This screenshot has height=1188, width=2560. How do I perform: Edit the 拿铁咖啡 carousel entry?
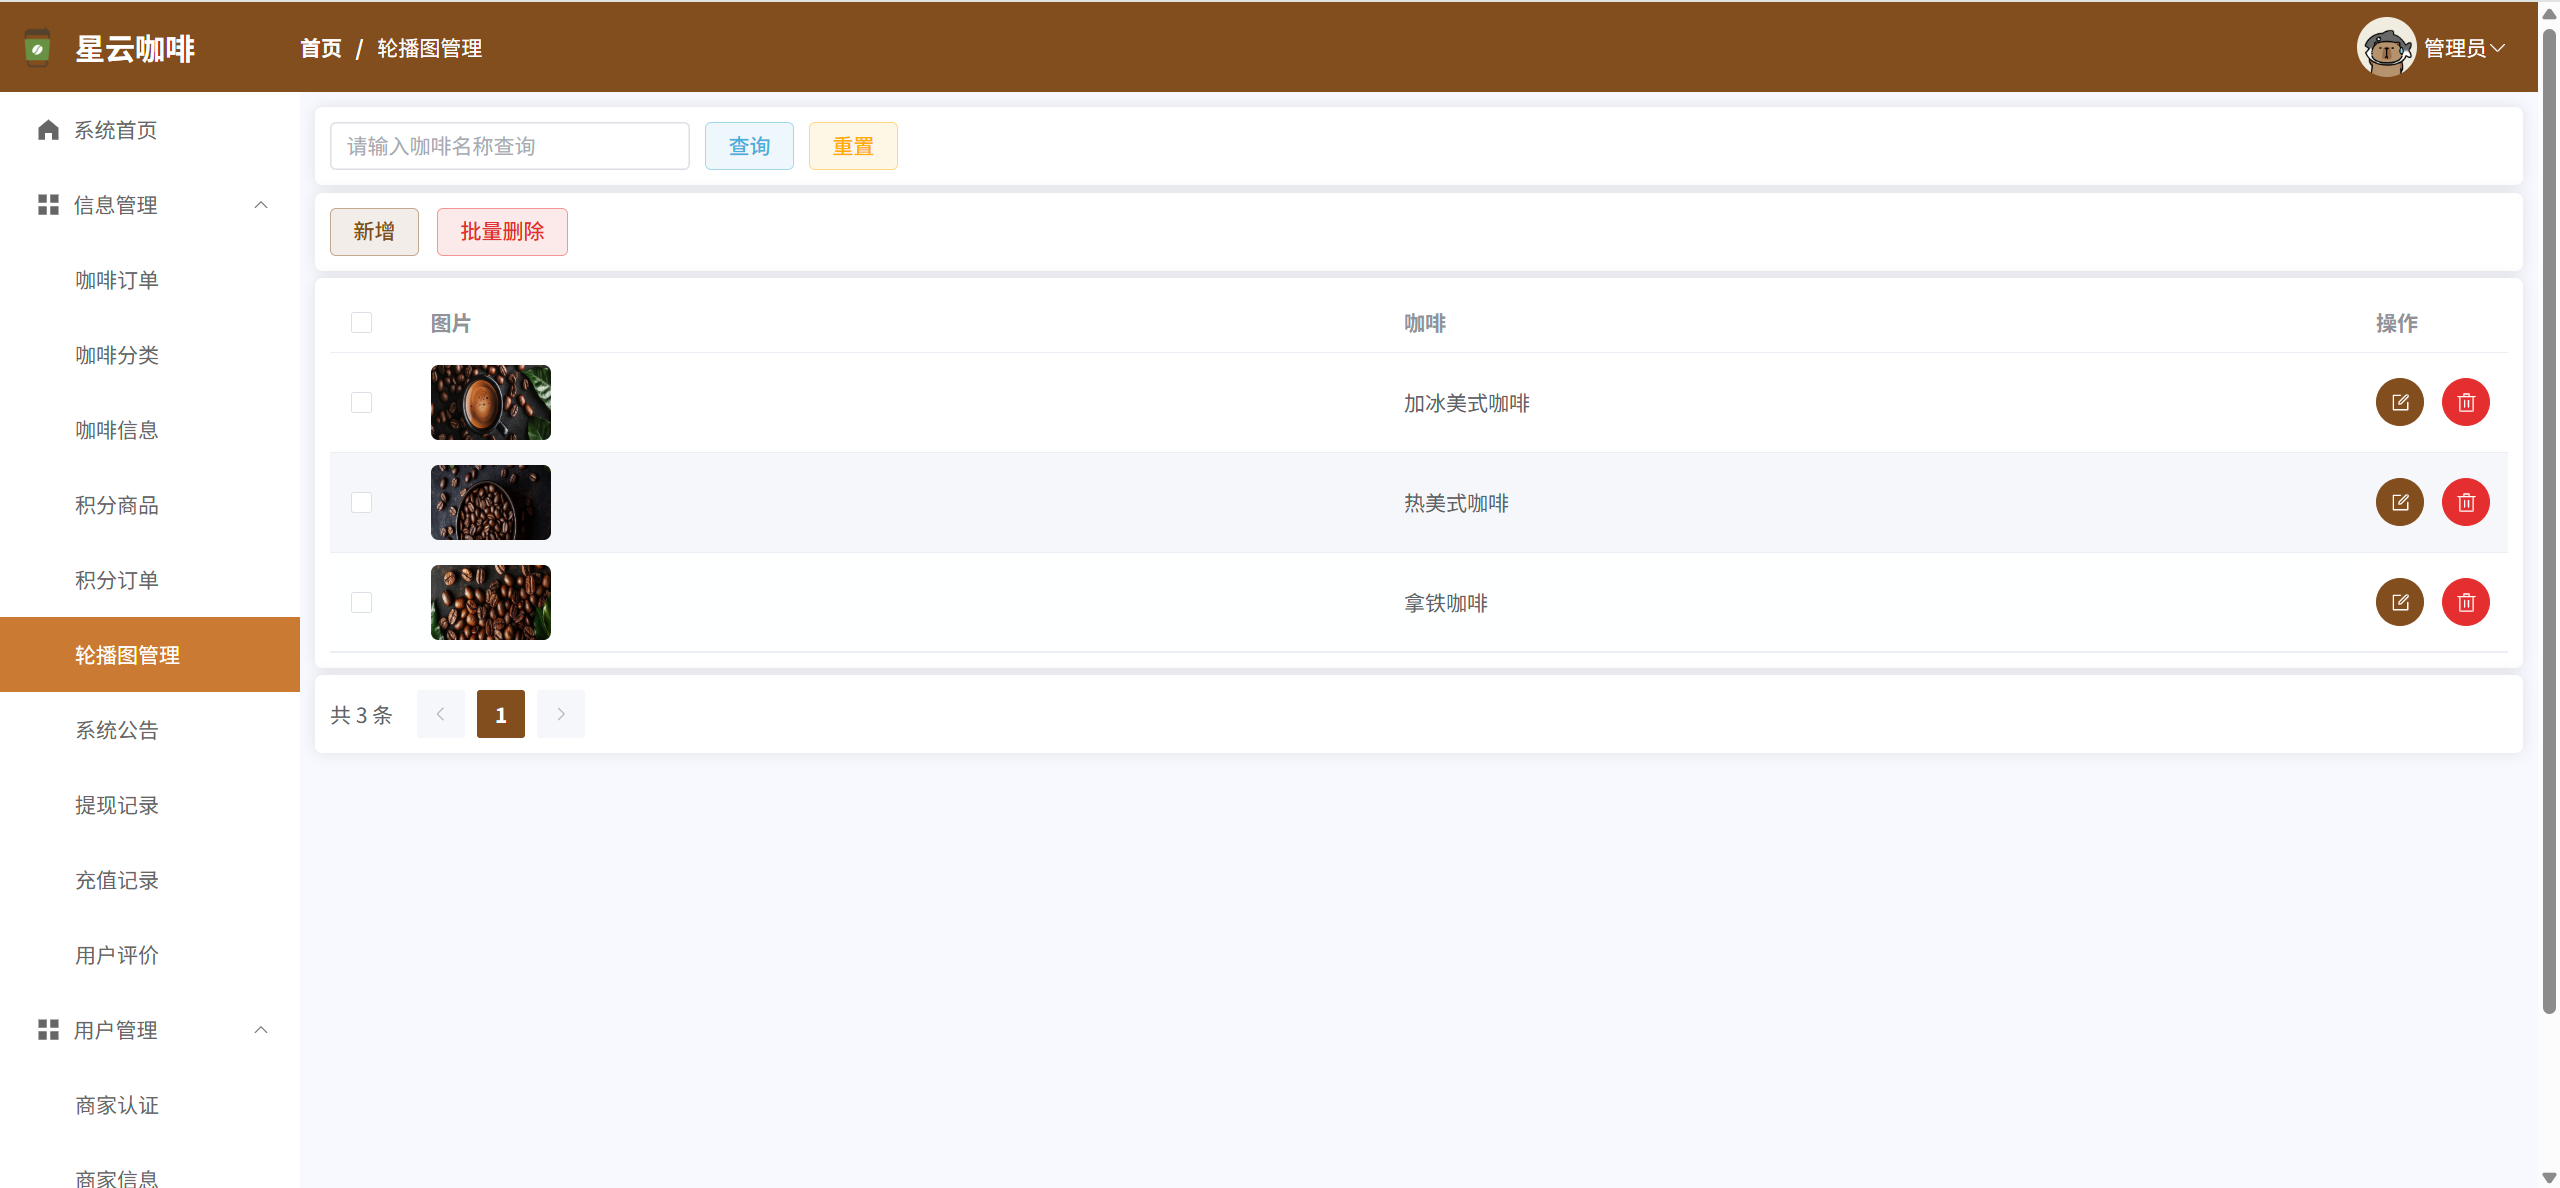(x=2399, y=602)
